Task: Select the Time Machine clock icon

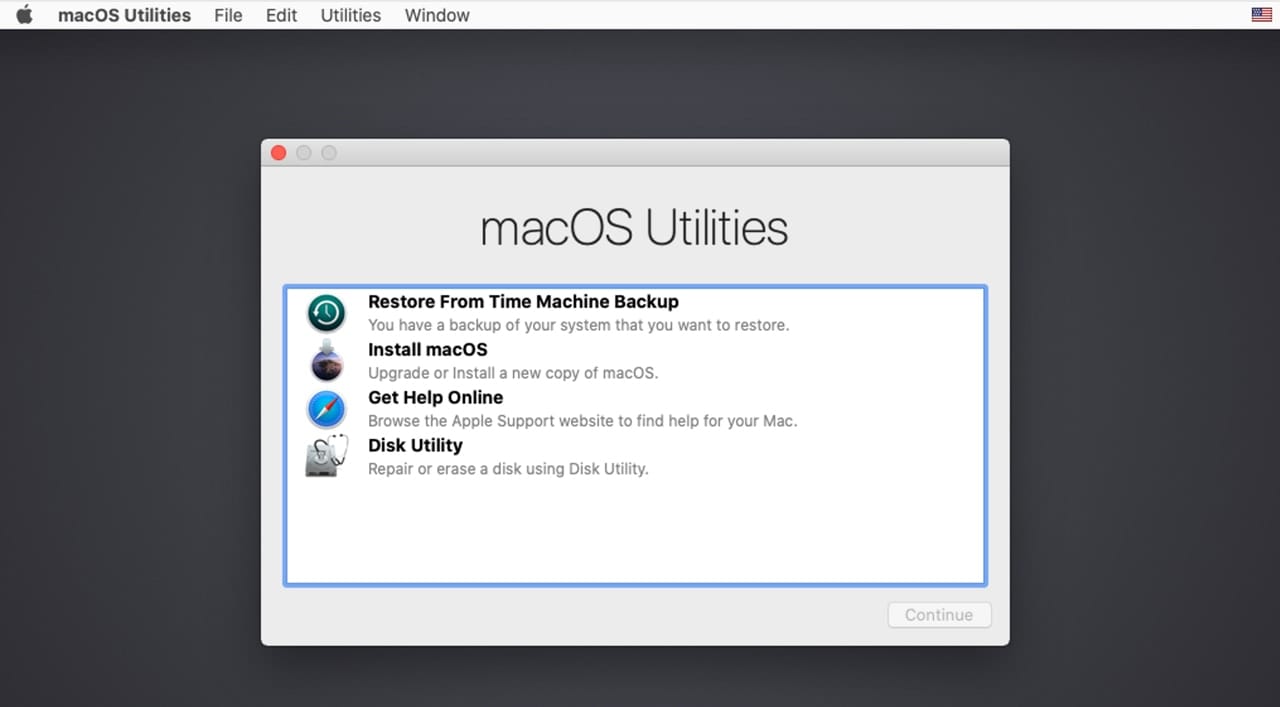Action: click(326, 313)
